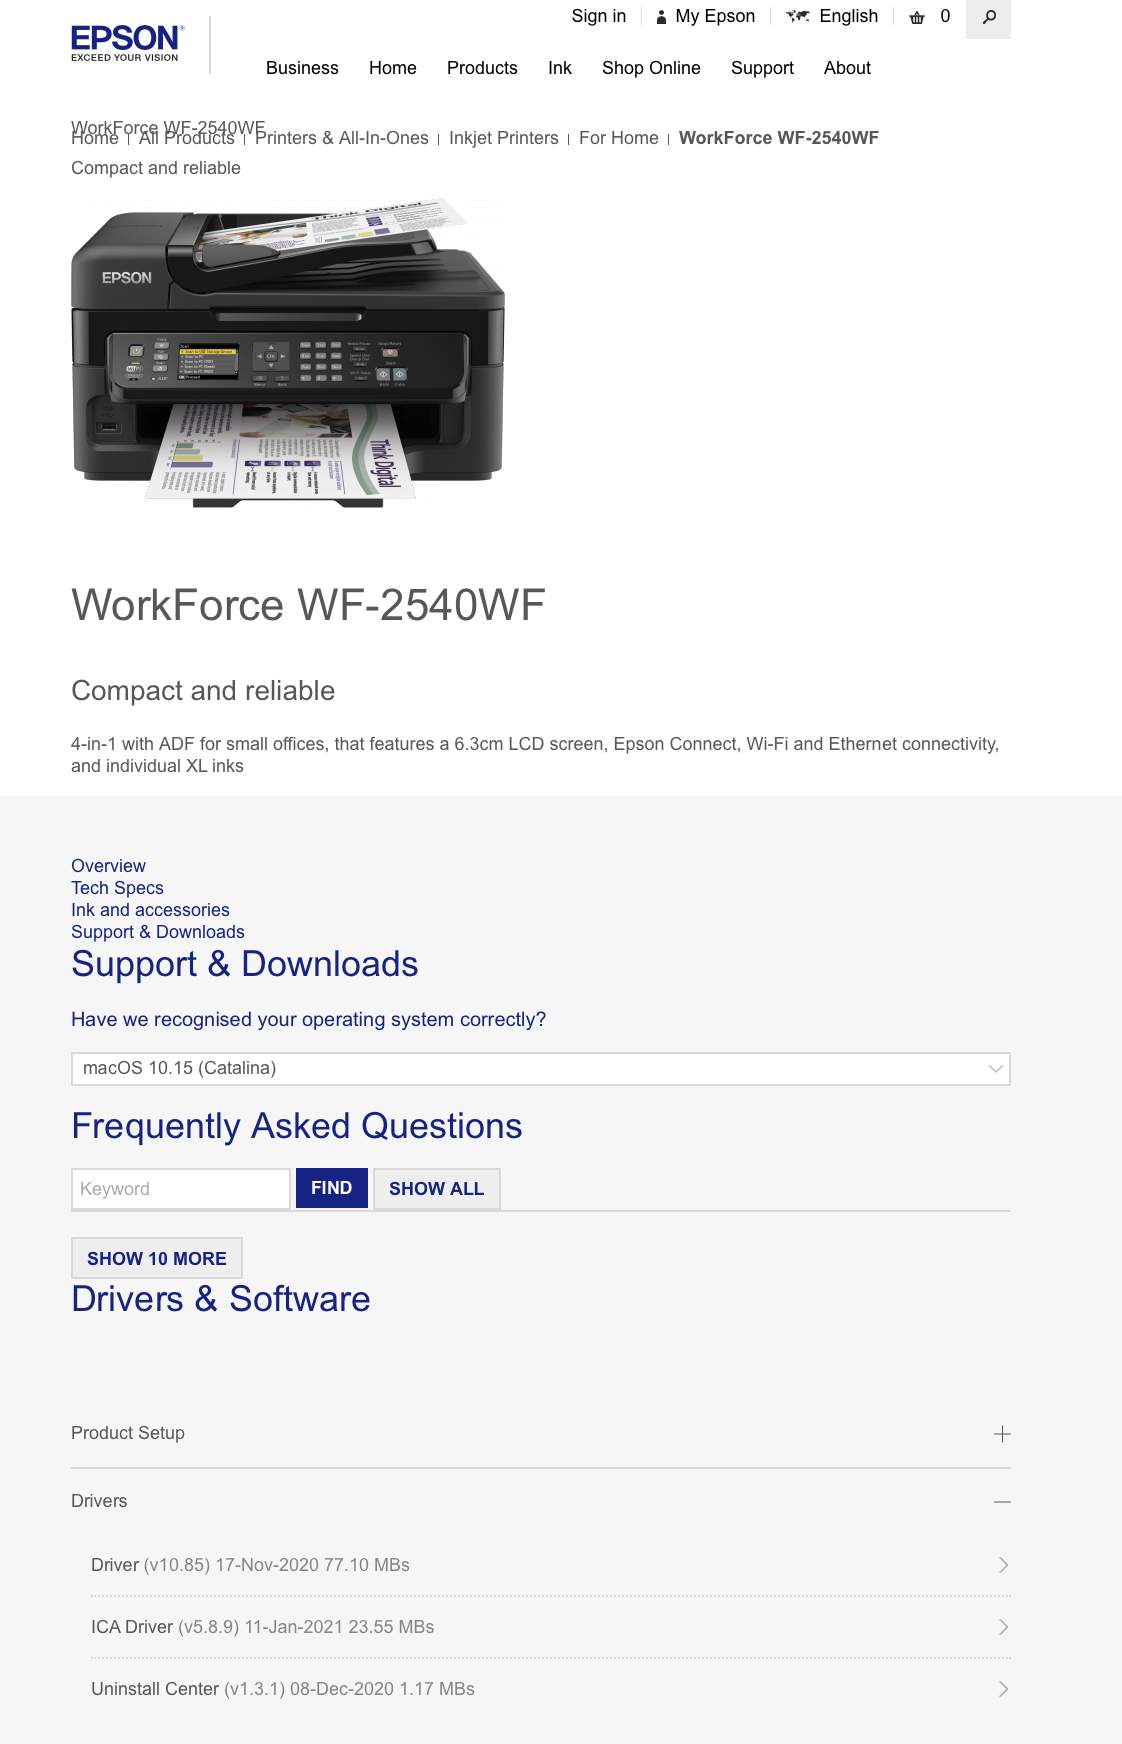Click the Epson logo
The height and width of the screenshot is (1744, 1122).
[127, 43]
